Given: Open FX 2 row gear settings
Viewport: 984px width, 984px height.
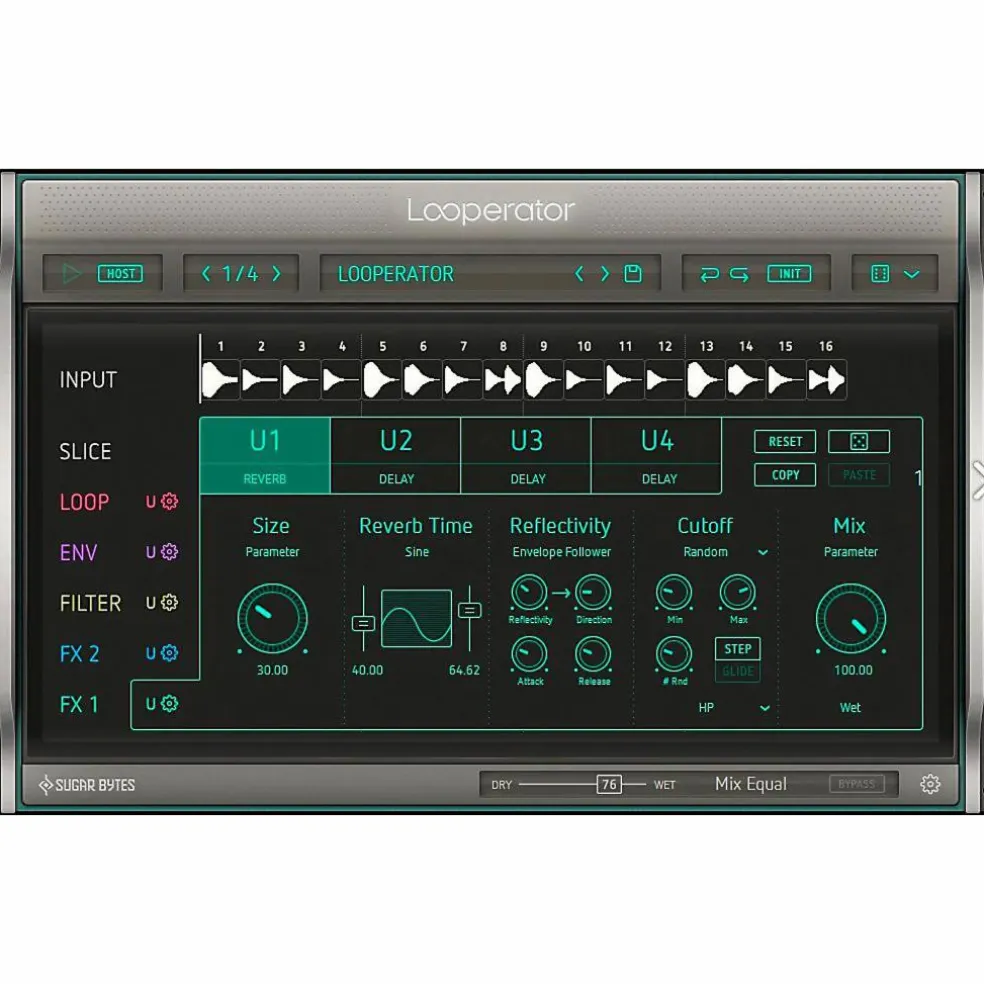Looking at the screenshot, I should point(169,653).
